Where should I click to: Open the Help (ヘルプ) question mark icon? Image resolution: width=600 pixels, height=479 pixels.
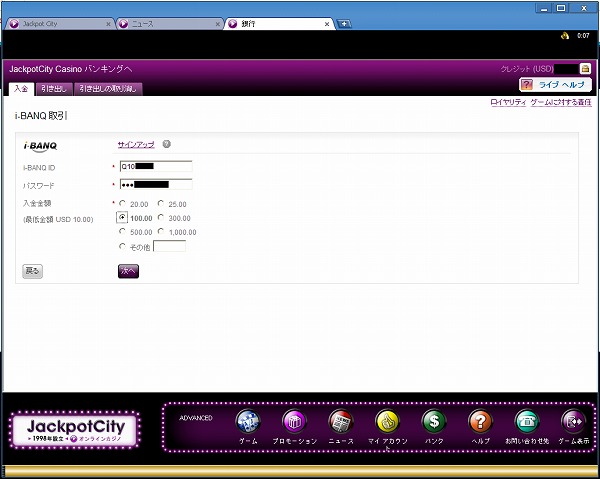click(x=480, y=421)
